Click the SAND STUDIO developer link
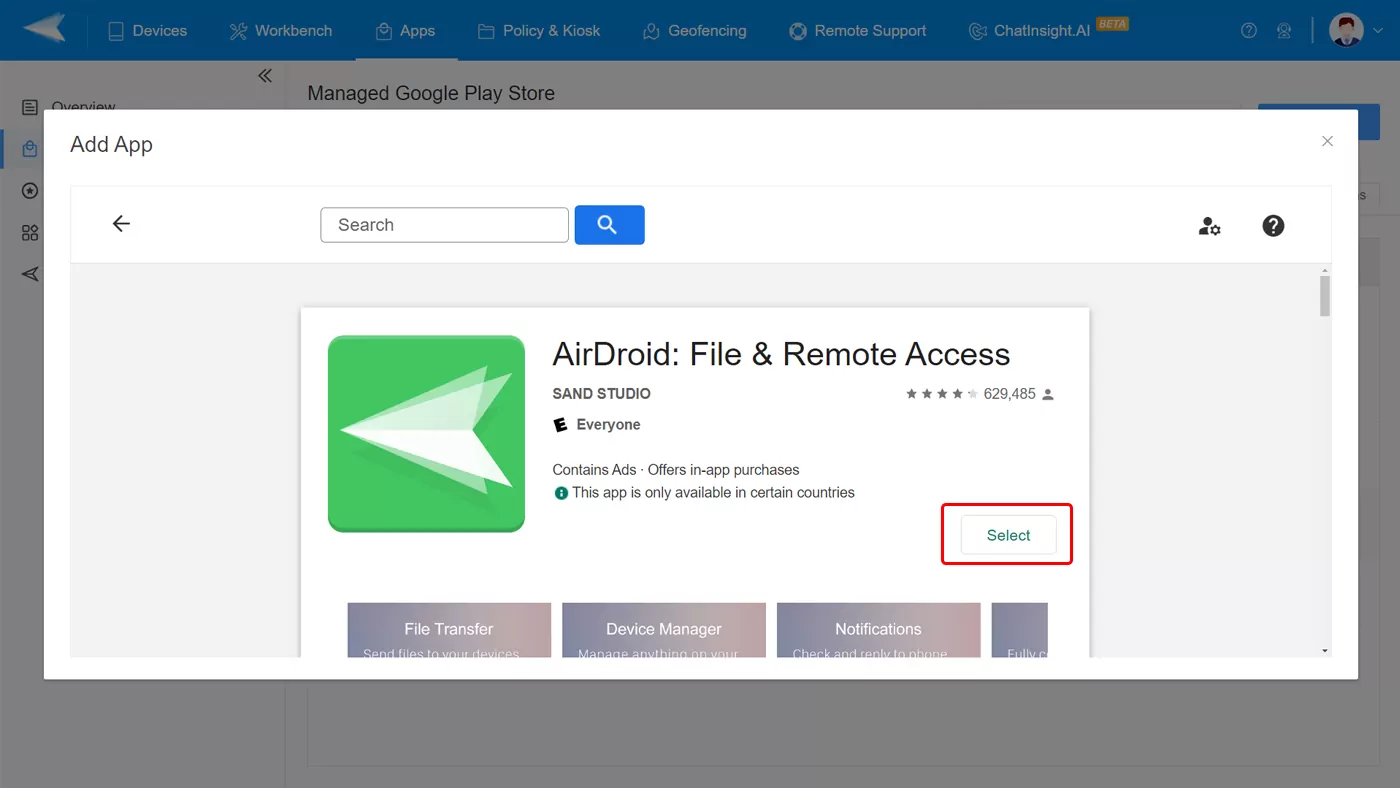The width and height of the screenshot is (1400, 788). tap(601, 394)
